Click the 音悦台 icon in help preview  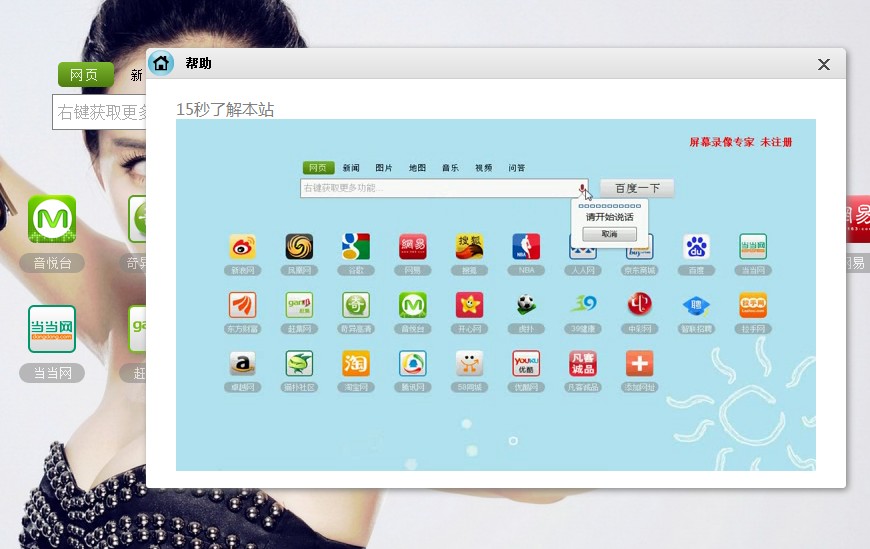coord(413,305)
